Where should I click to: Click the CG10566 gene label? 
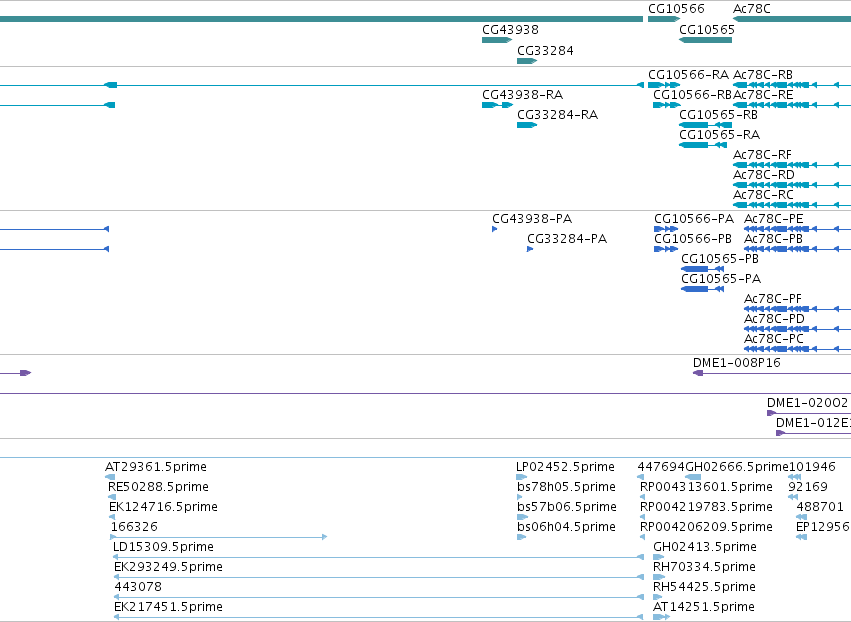(676, 9)
